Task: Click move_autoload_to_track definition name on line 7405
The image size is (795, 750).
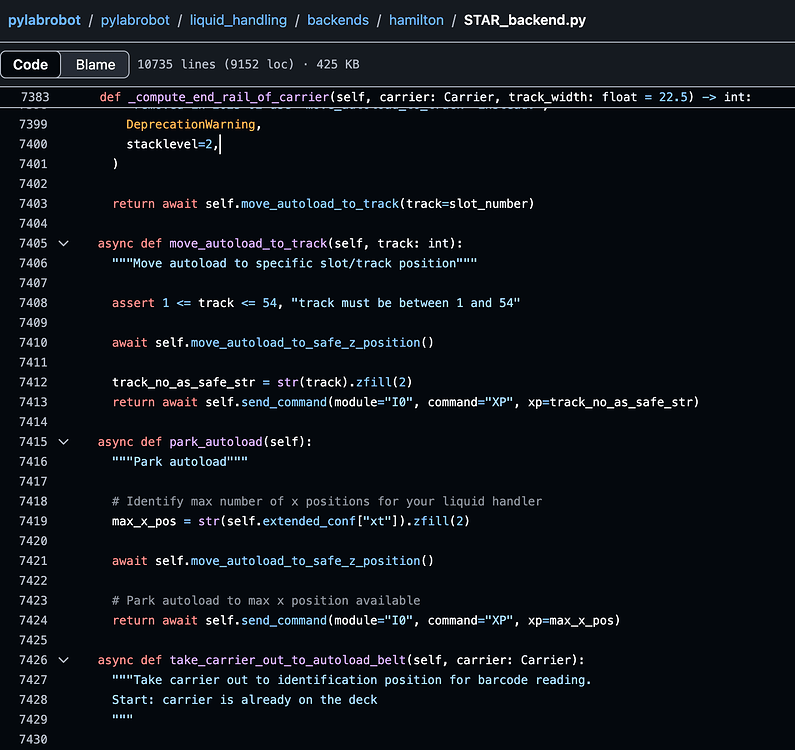Action: pyautogui.click(x=248, y=243)
